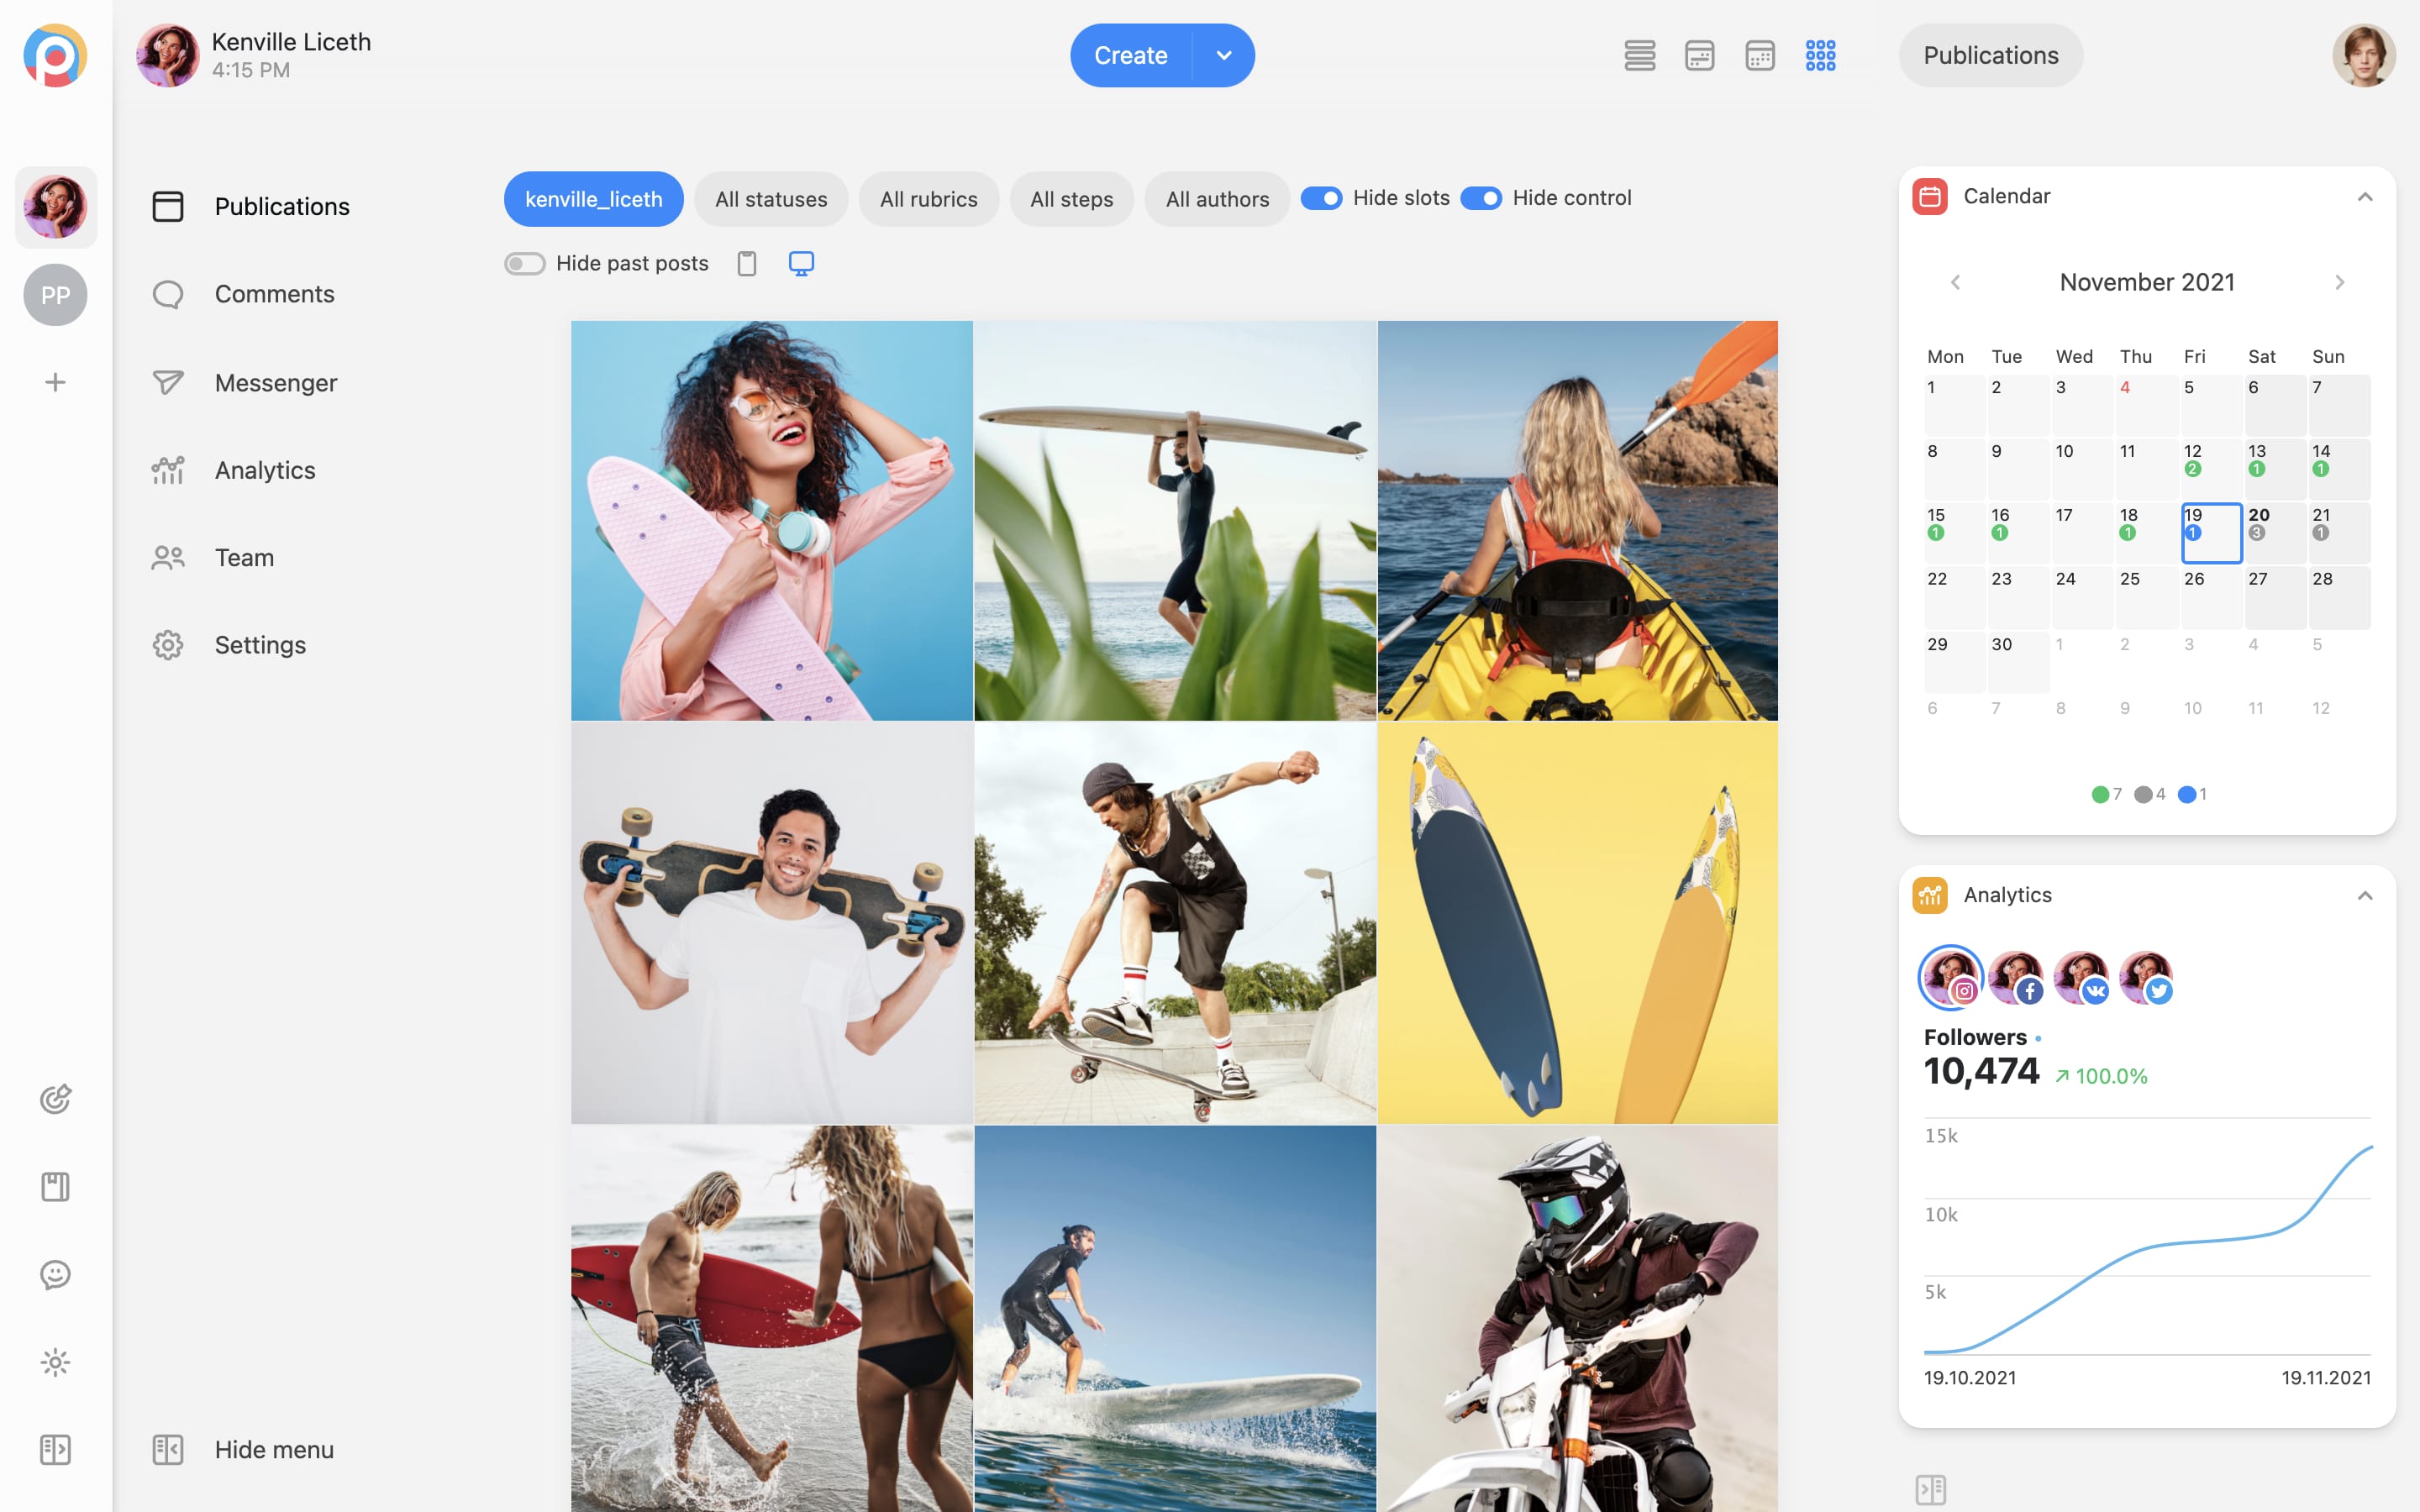
Task: Select November 12 in calendar
Action: point(2211,468)
